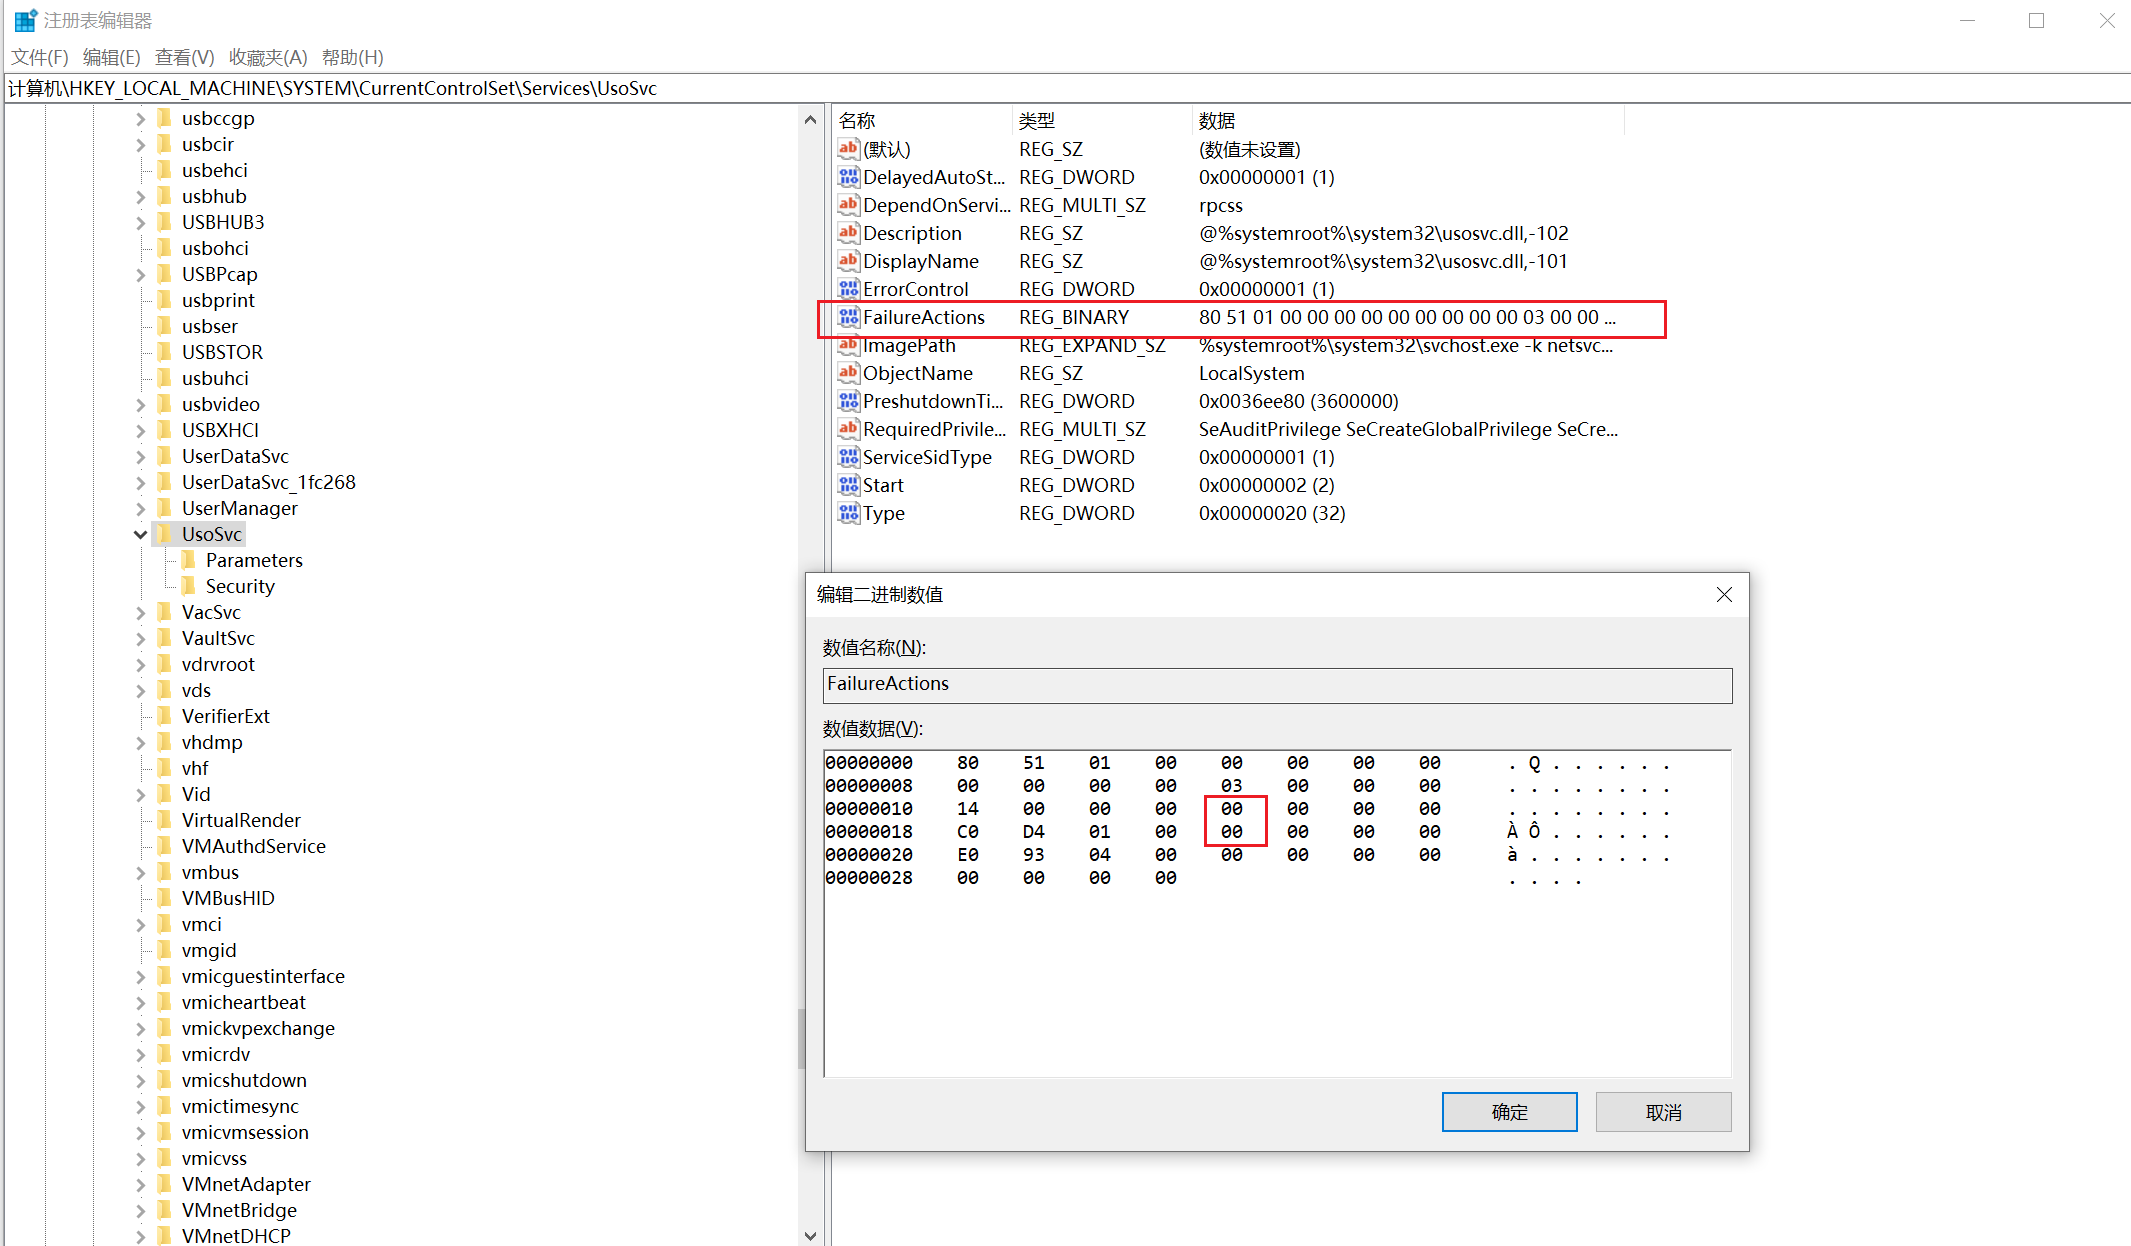Click scroll down arrow of key tree
Image resolution: width=2131 pixels, height=1246 pixels.
point(810,1235)
